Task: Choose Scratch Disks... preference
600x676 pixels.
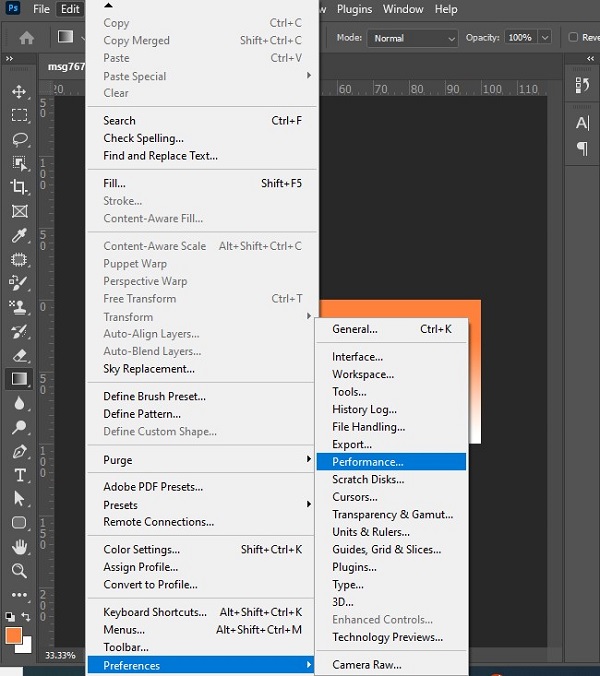Action: point(391,479)
